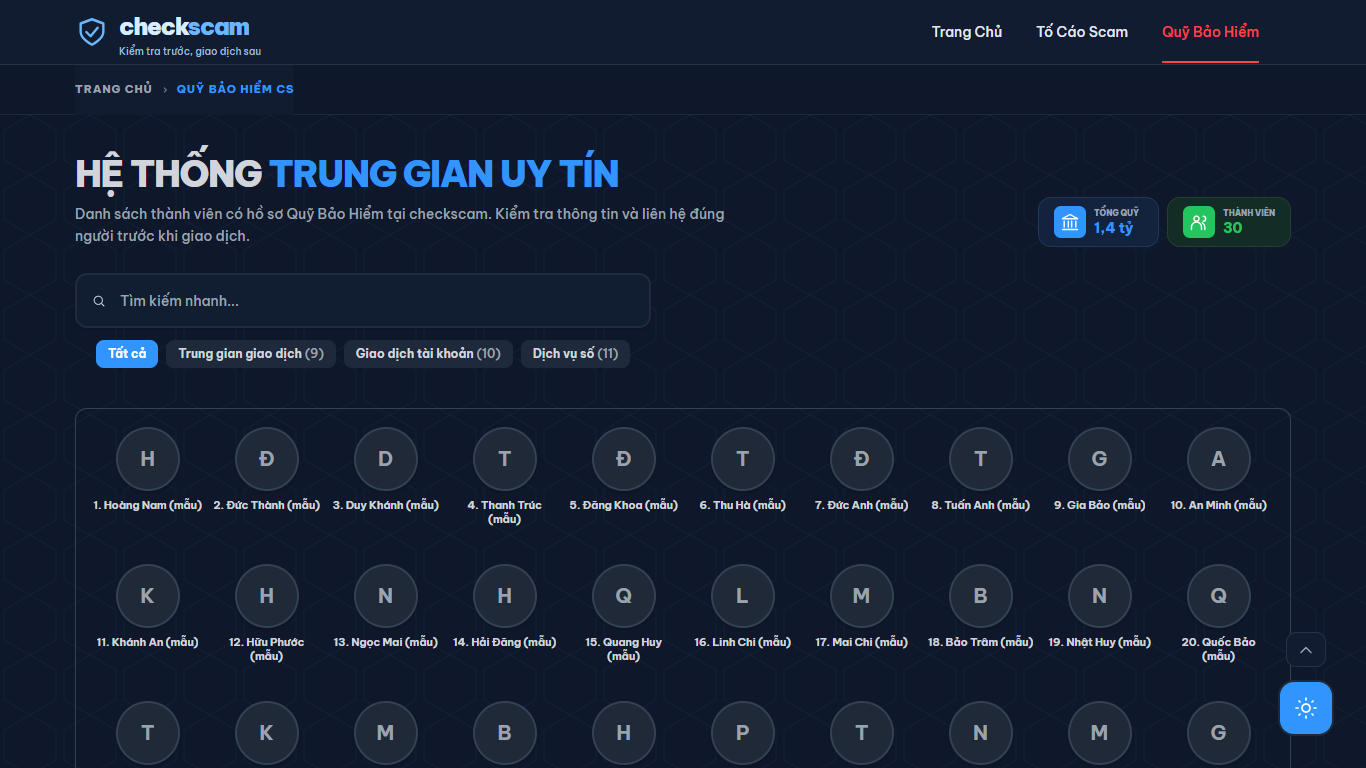1366x768 pixels.
Task: Click name text '18. Bảo Trâm (mẫu)'
Action: (x=980, y=642)
